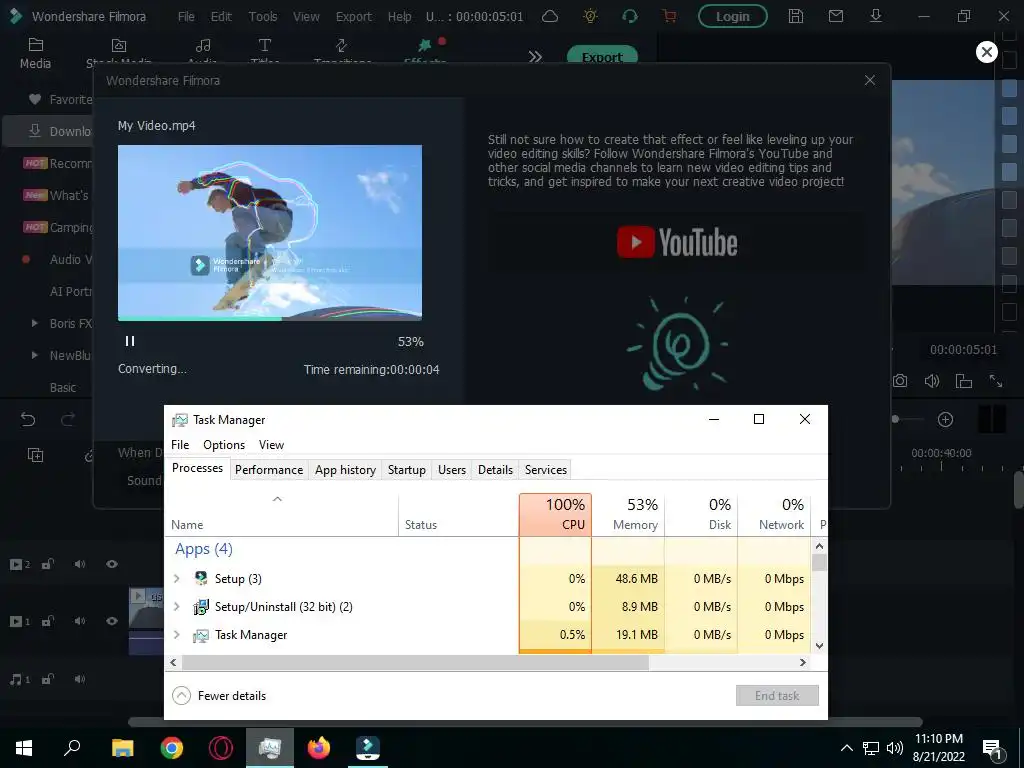1024x768 pixels.
Task: Lock video track 2
Action: click(x=48, y=564)
